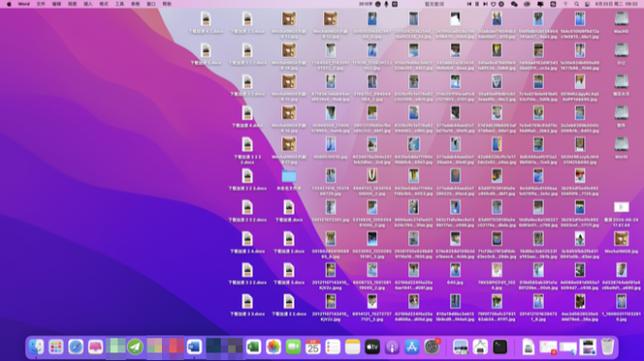Open the Apple menu
Screen dimensions: 644x361
click(9, 4)
